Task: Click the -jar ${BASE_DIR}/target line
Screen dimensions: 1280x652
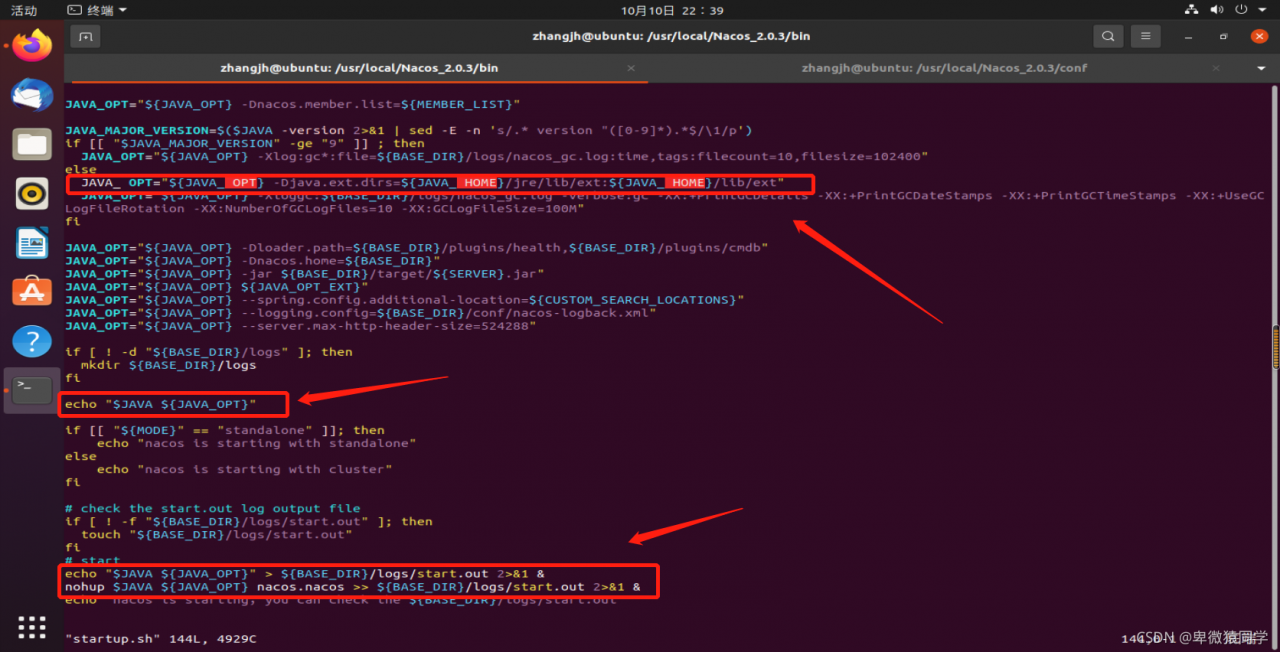Action: click(x=304, y=273)
